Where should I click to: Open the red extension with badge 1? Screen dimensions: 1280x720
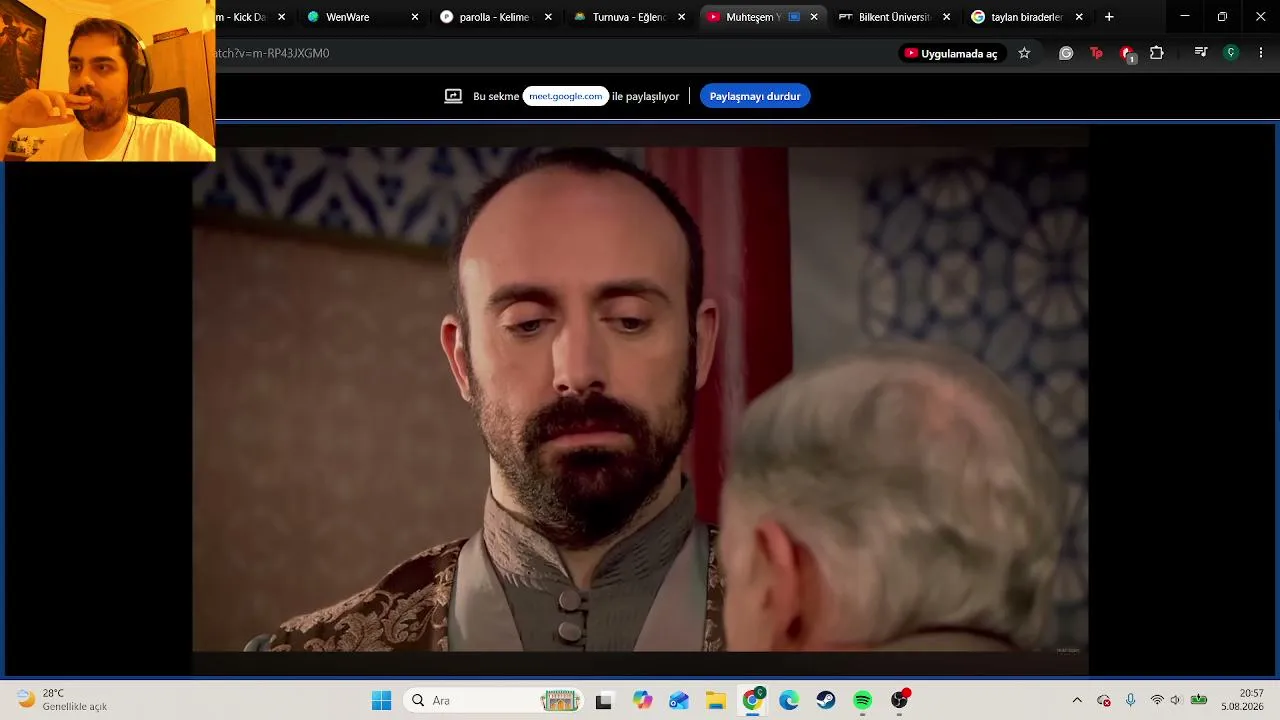1127,53
